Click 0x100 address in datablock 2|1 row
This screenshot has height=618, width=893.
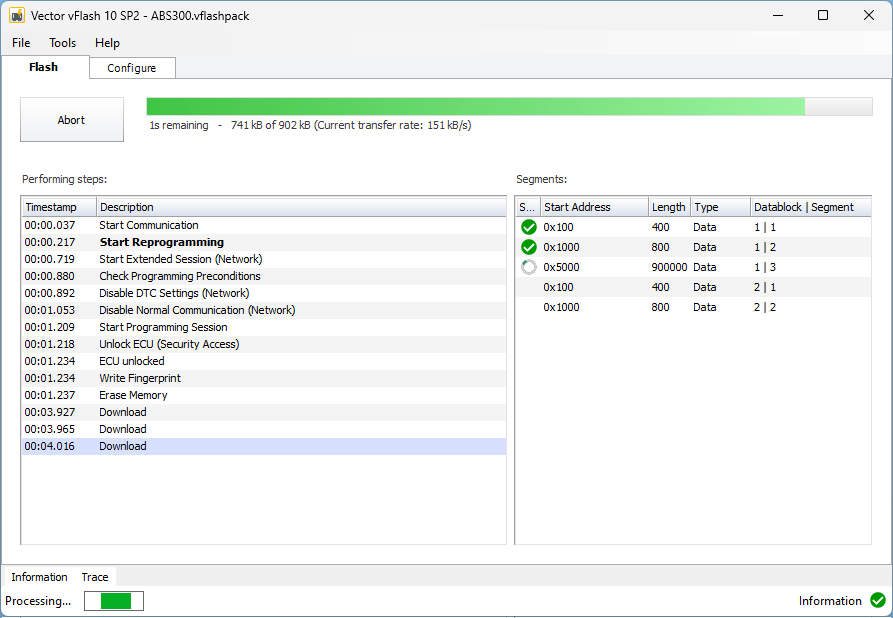pyautogui.click(x=558, y=287)
